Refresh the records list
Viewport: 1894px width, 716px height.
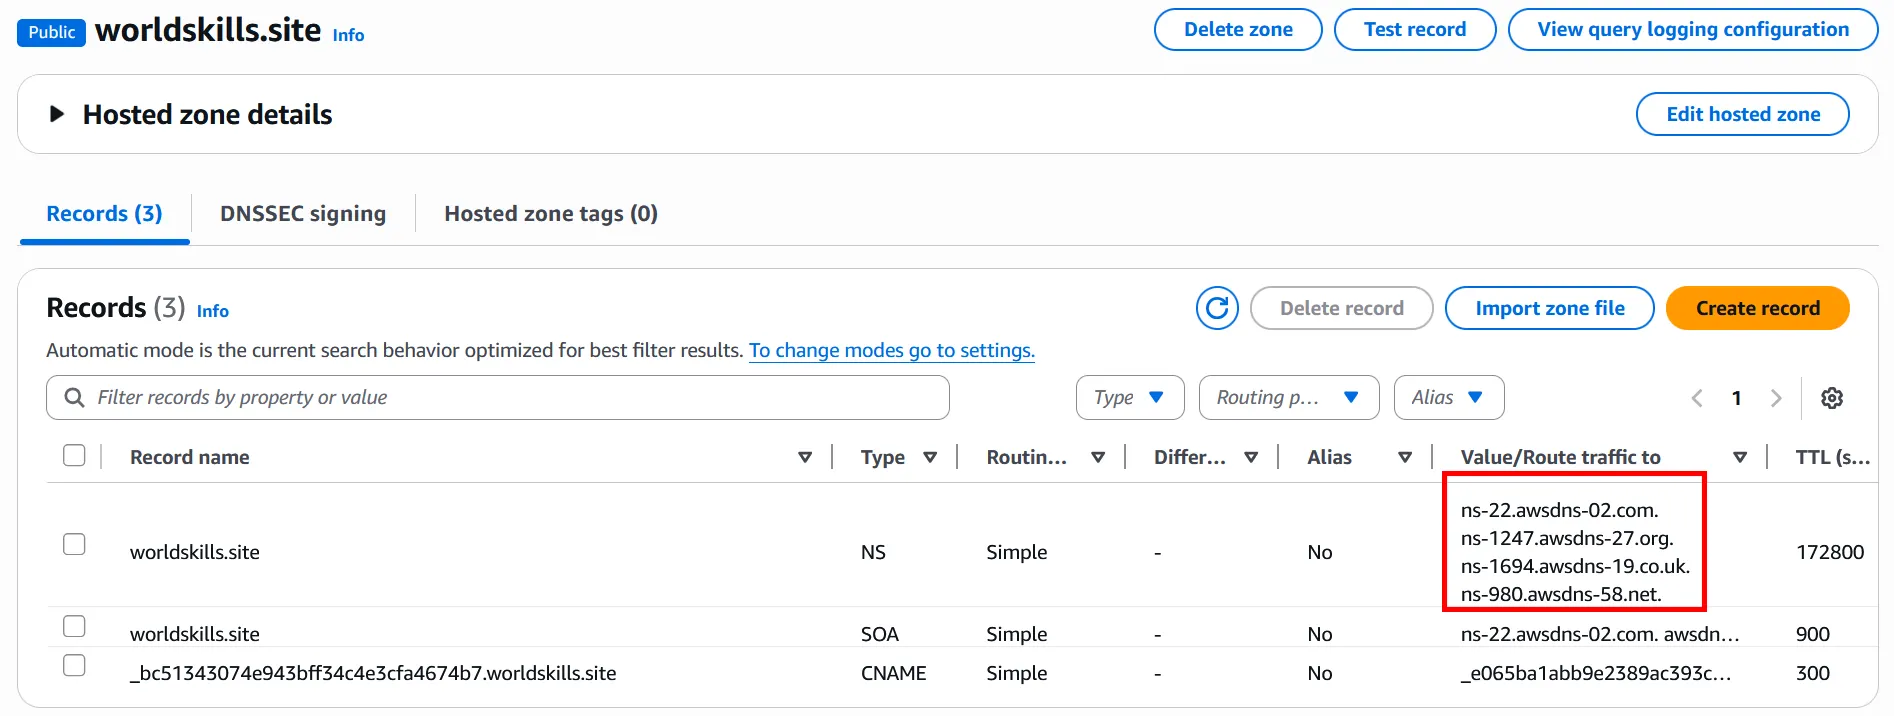click(1217, 308)
